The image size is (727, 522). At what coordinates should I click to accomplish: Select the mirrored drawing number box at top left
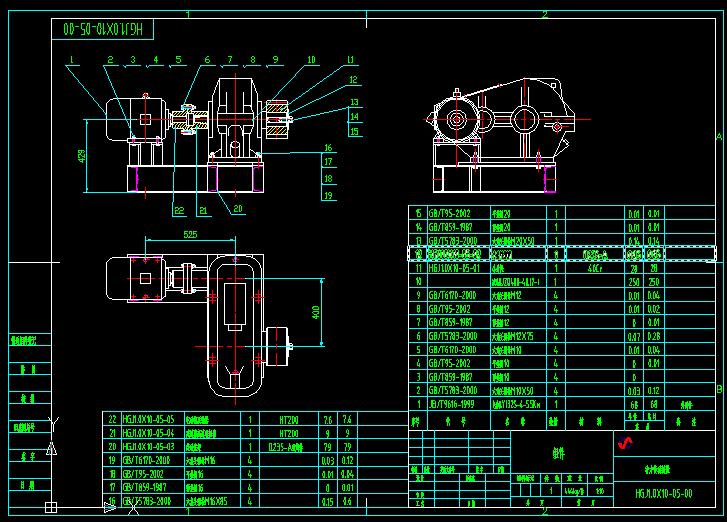pos(102,29)
